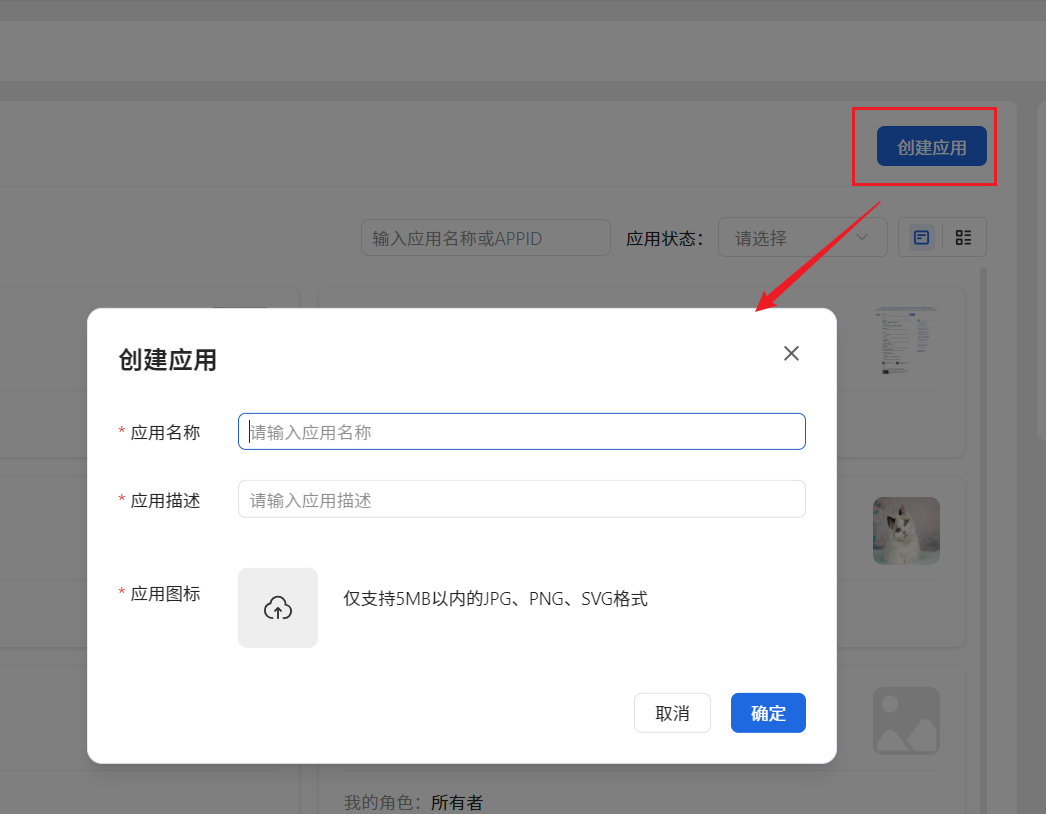
Task: Click the 我的角色：所有者 text
Action: [x=414, y=802]
